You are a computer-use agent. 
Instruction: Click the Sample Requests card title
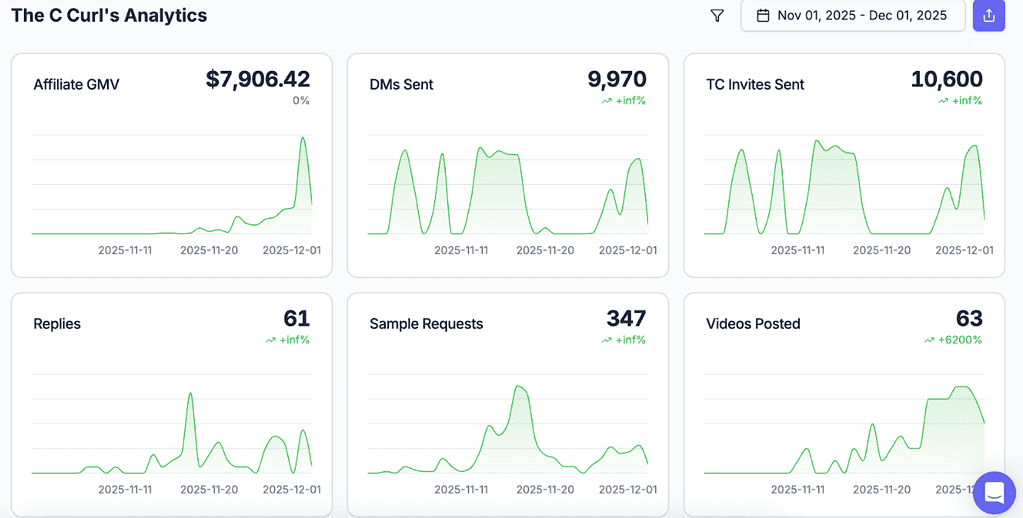click(426, 324)
